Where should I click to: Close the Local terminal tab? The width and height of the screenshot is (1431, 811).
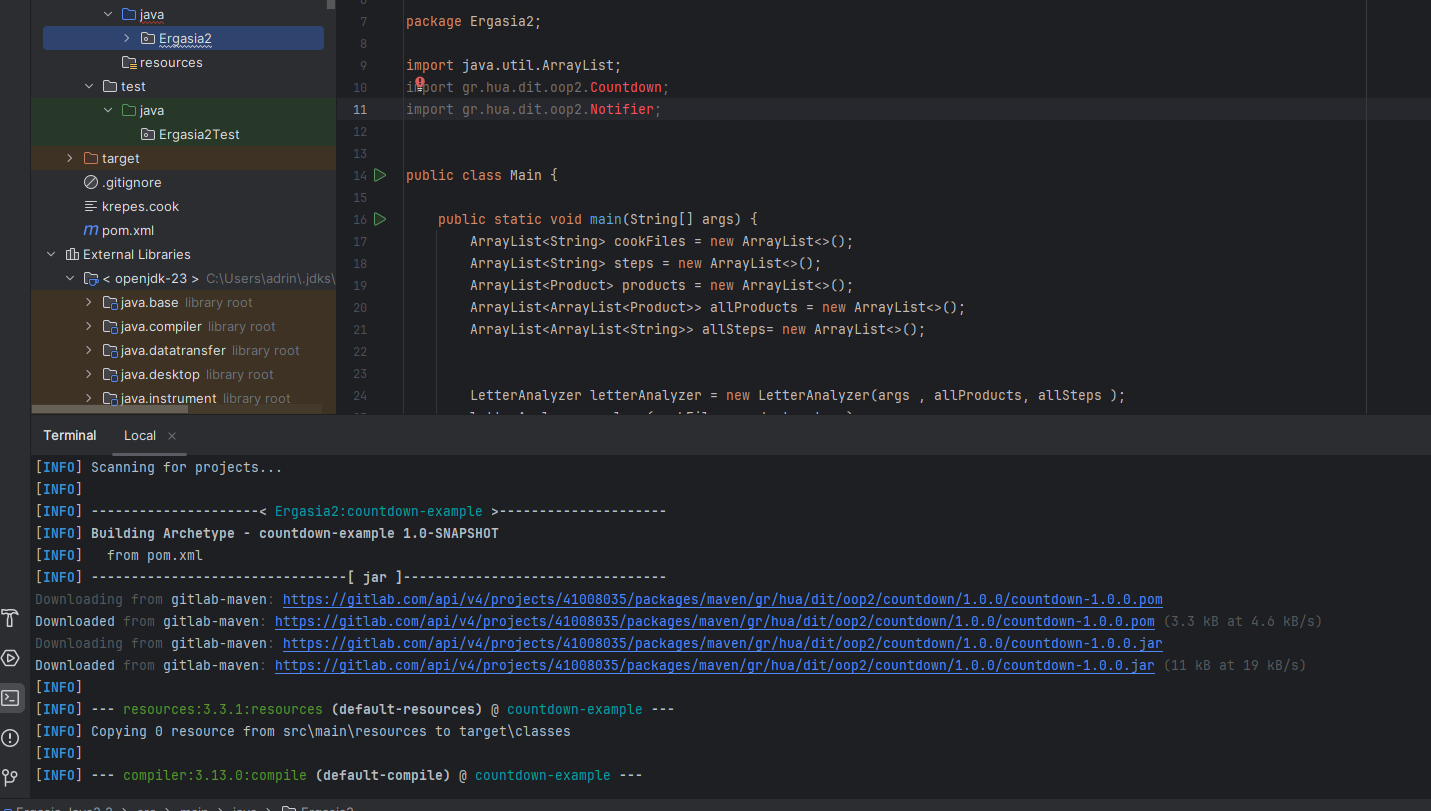(x=172, y=436)
